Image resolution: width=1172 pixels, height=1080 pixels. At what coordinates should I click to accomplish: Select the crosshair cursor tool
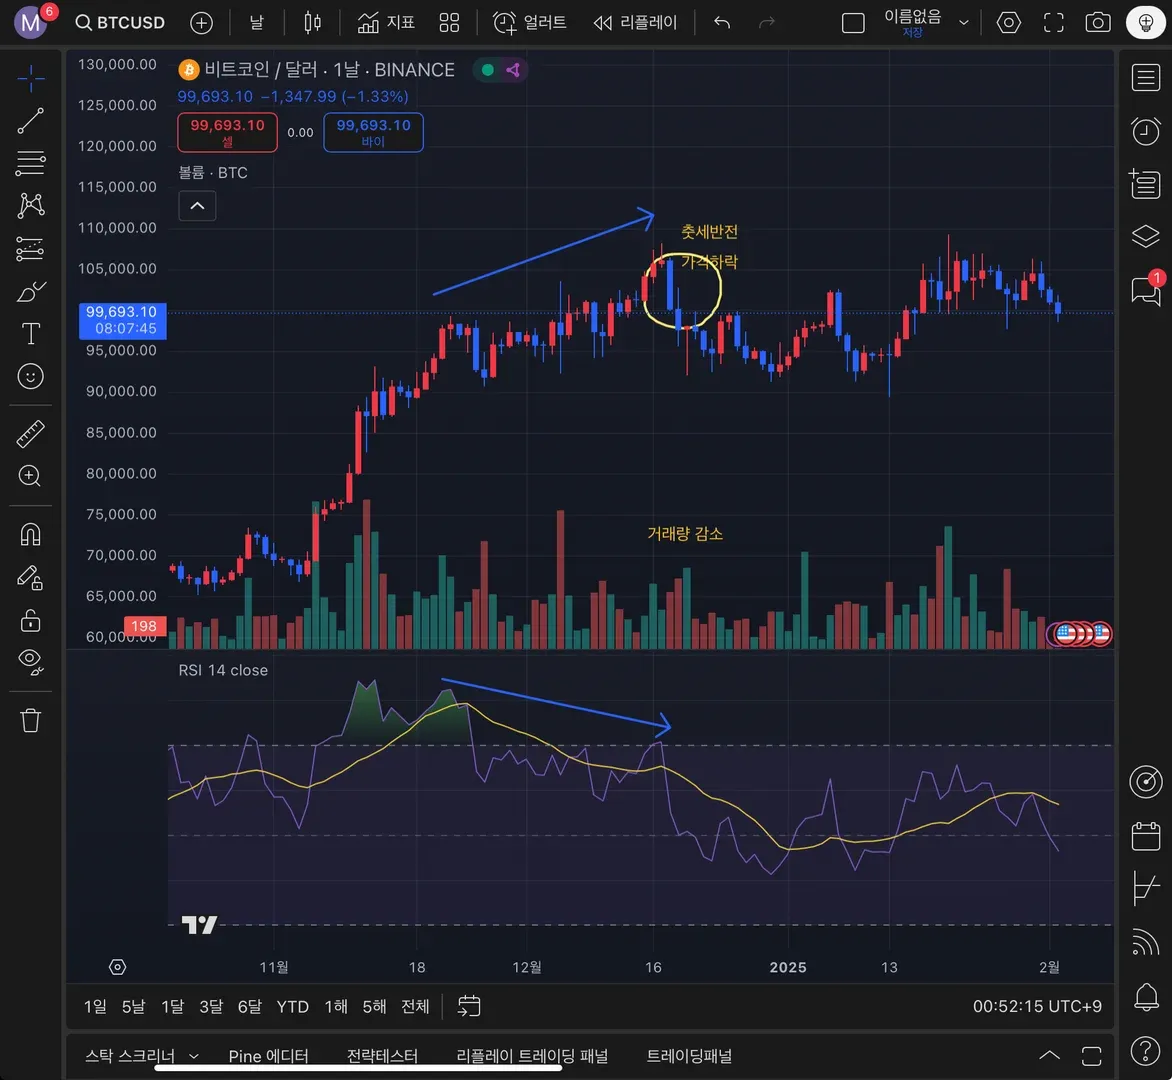tap(31, 78)
